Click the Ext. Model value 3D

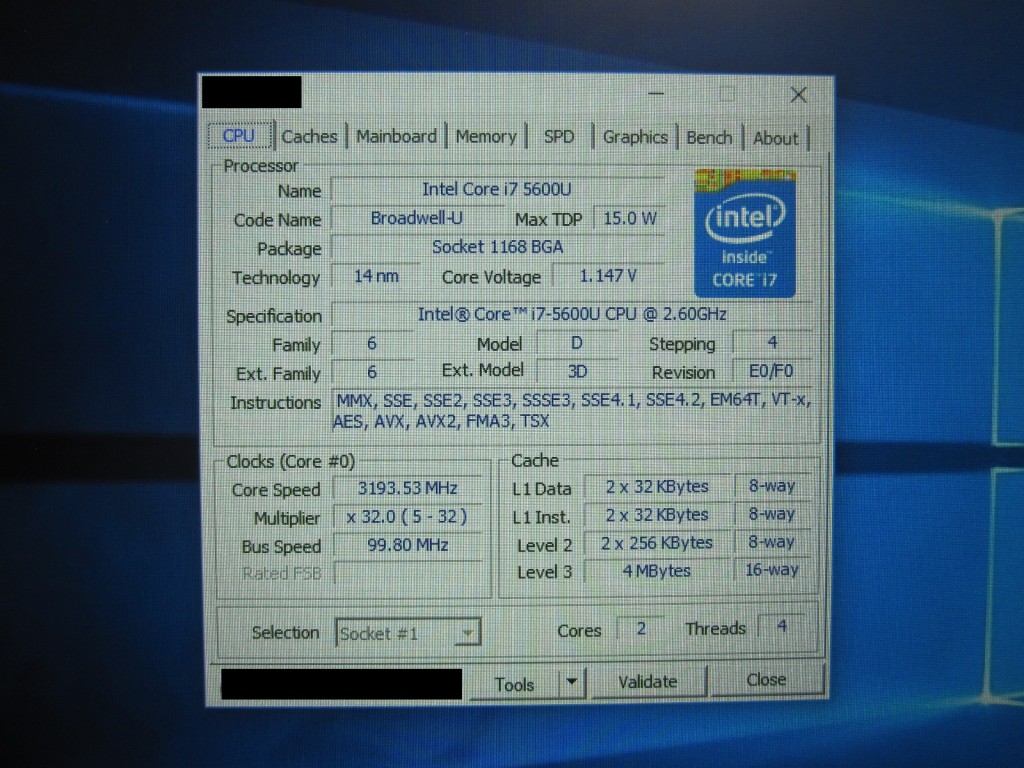577,371
